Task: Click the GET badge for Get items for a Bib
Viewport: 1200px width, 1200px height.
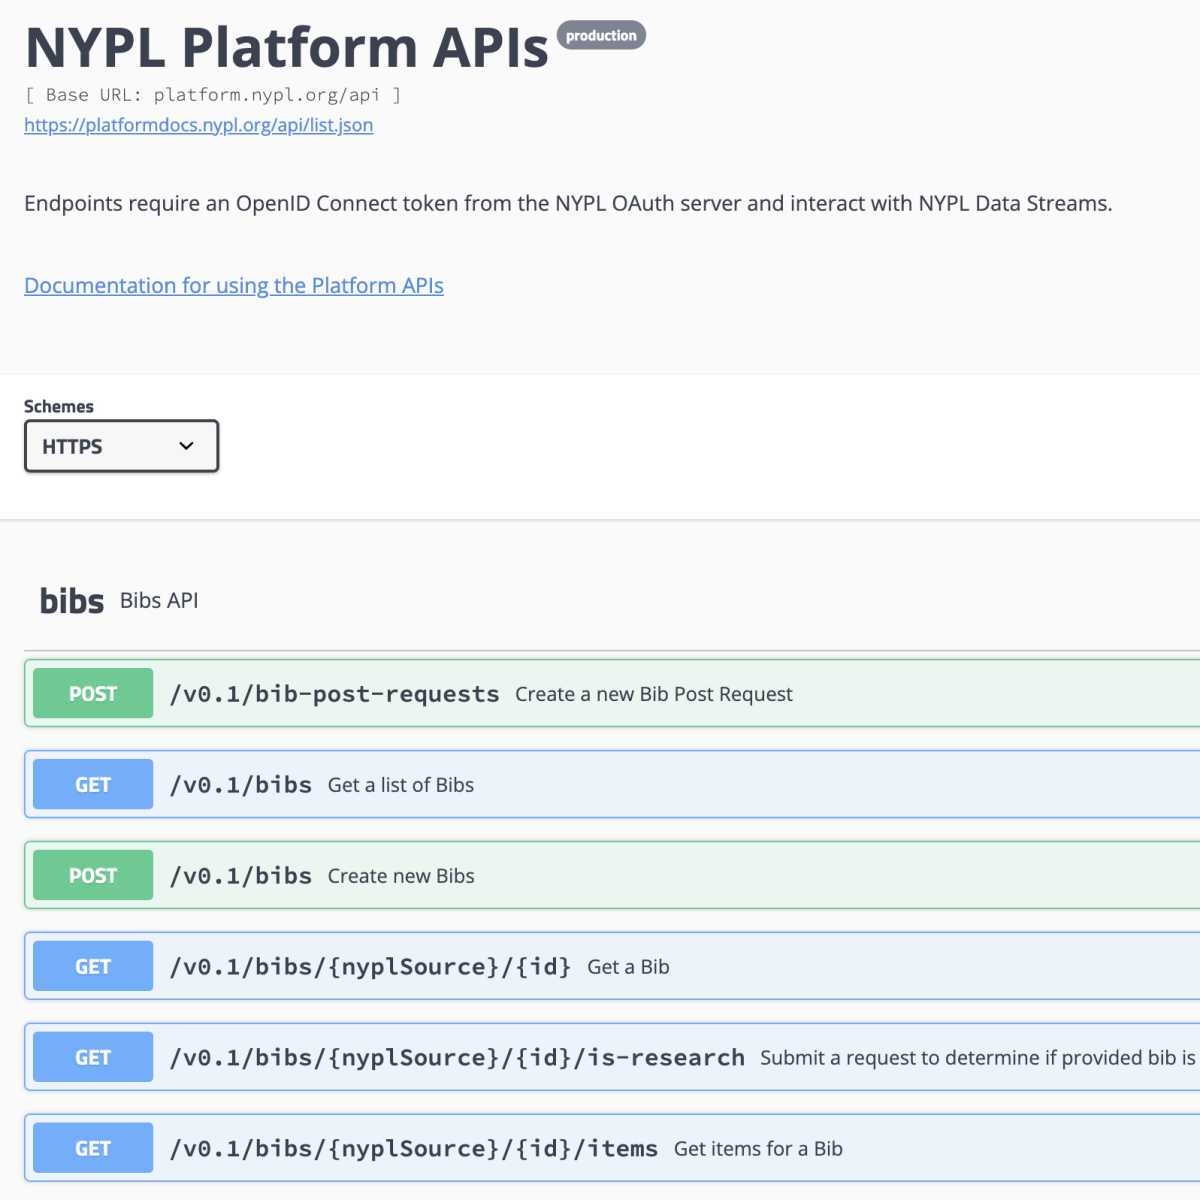Action: click(93, 1149)
